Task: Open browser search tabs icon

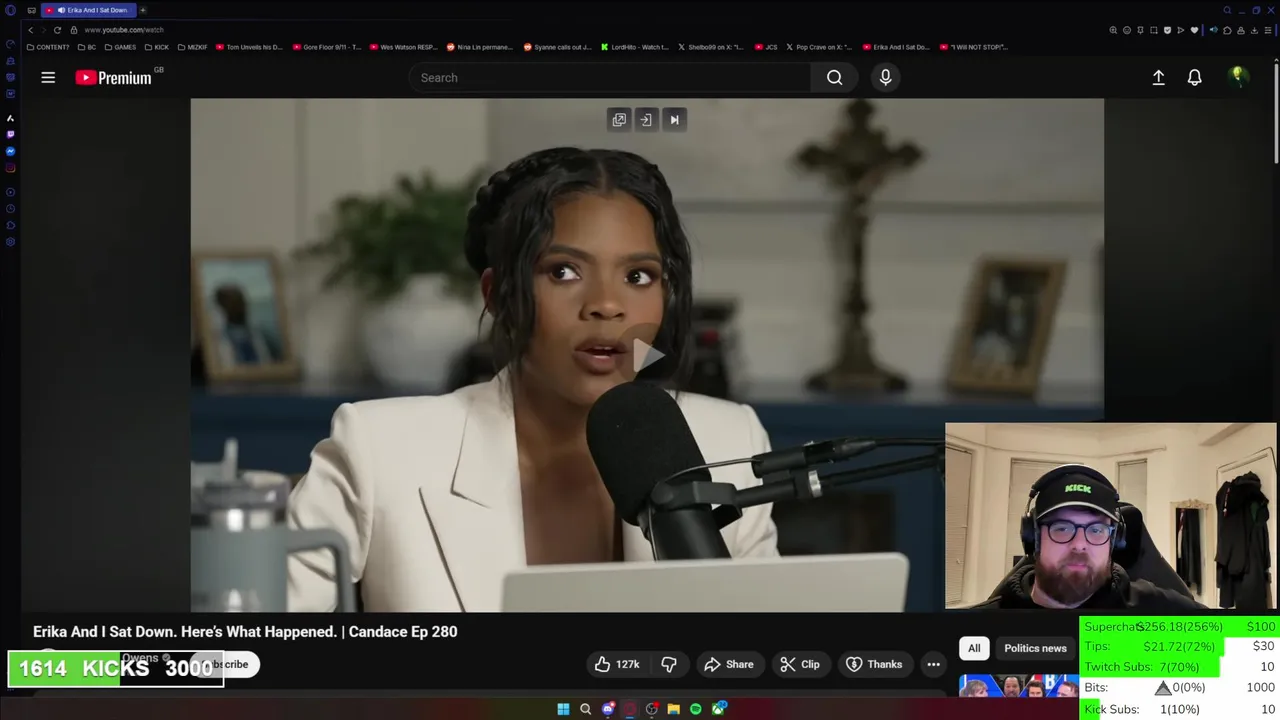Action: point(1227,10)
